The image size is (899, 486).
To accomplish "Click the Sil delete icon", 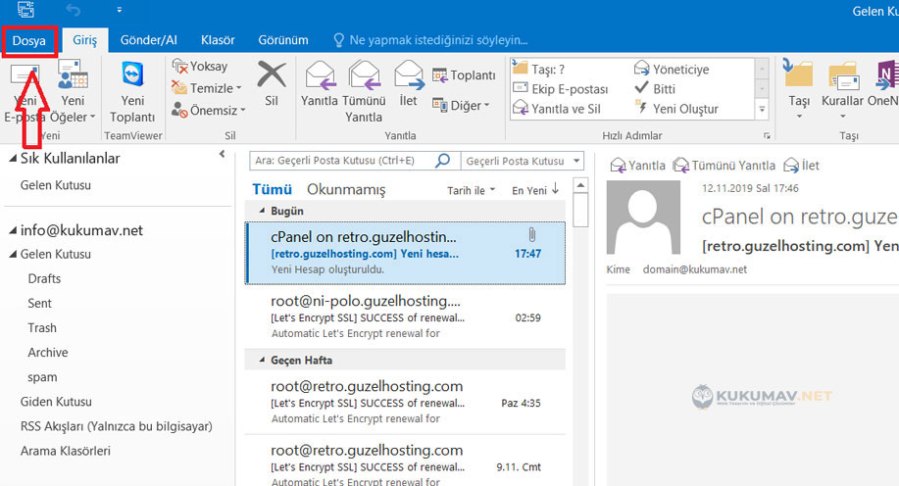I will pyautogui.click(x=271, y=77).
